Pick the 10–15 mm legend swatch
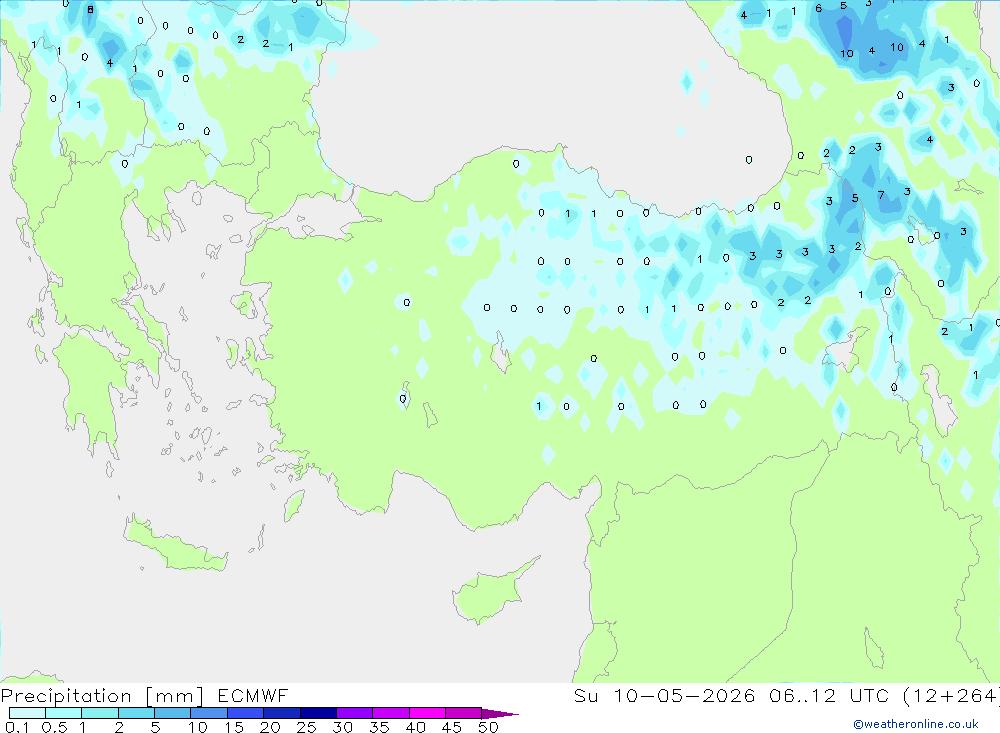This screenshot has height=733, width=1000. pyautogui.click(x=209, y=713)
